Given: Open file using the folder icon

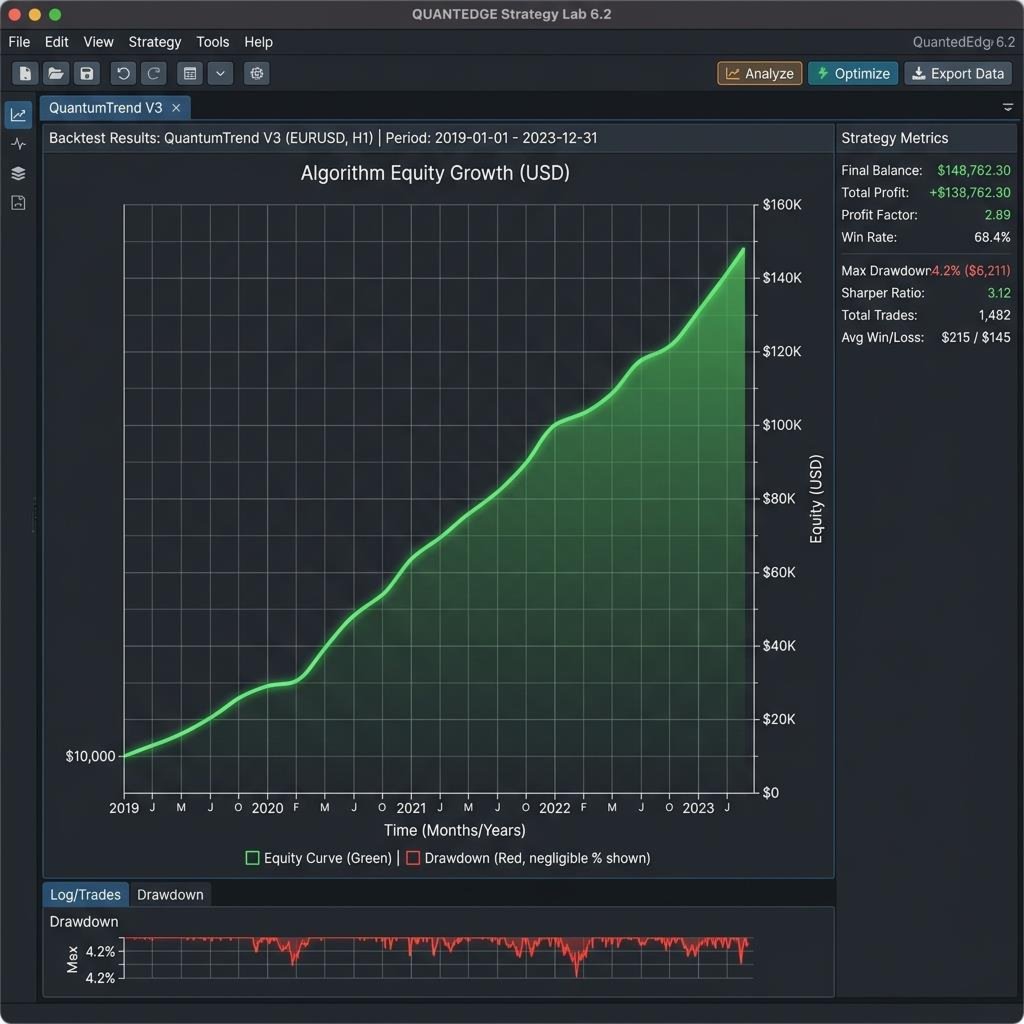Looking at the screenshot, I should (56, 73).
